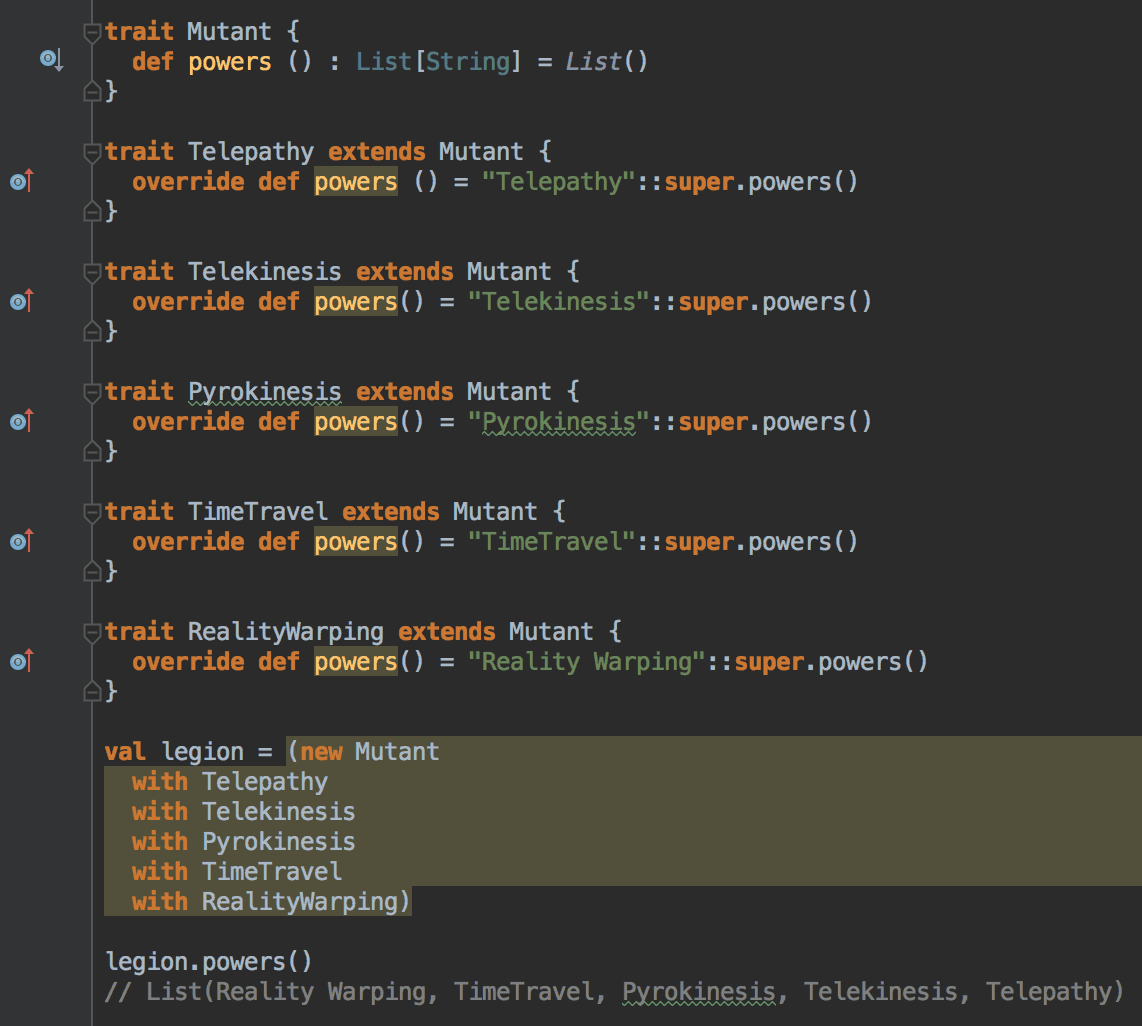Click the squiggly-underlined Pyrokinesis trait name
Viewport: 1142px width, 1026px height.
coord(265,392)
